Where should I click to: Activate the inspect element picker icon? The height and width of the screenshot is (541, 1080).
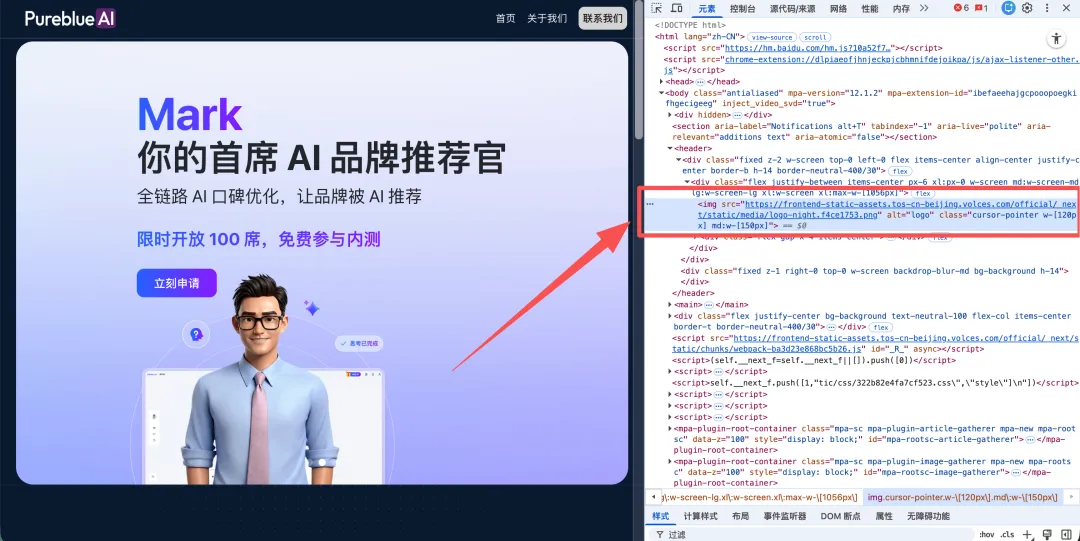coord(657,8)
